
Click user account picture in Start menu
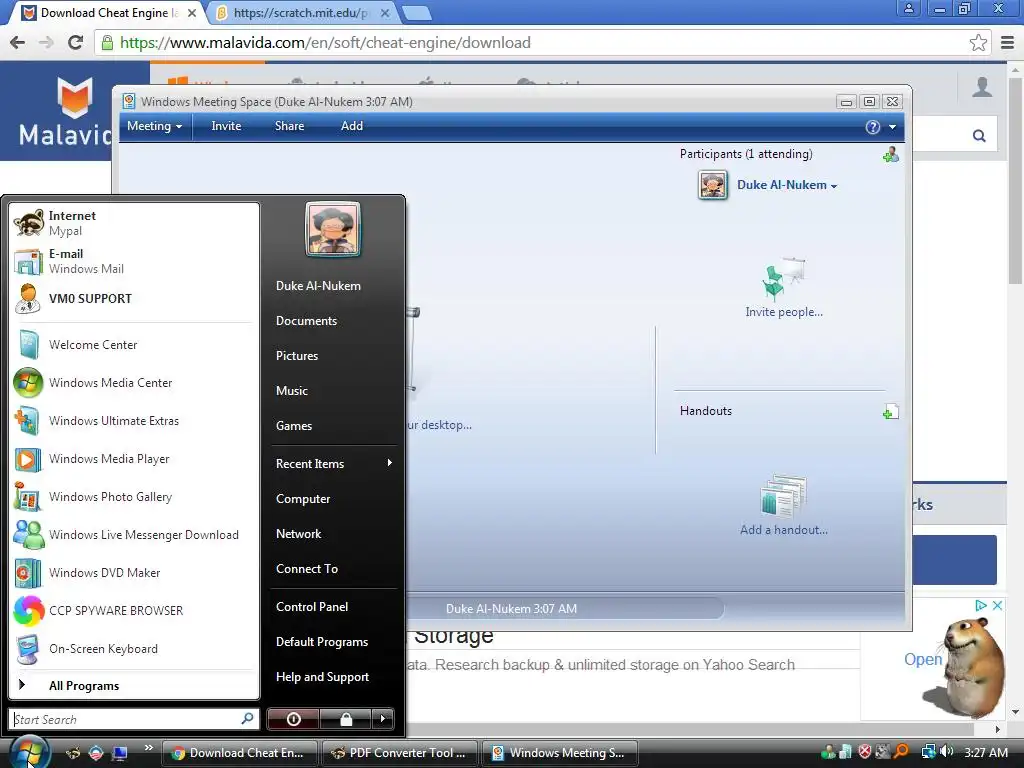pos(332,229)
